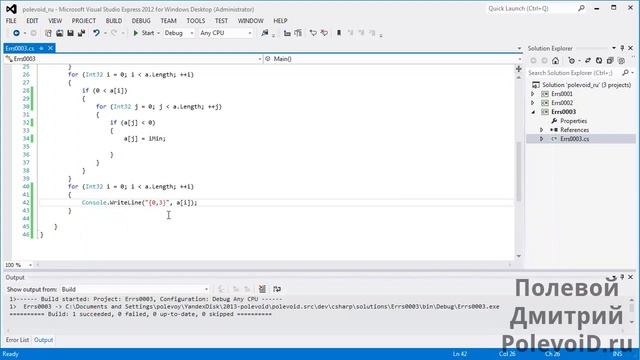Image resolution: width=640 pixels, height=360 pixels.
Task: Select Properties under Errs0003
Action: click(x=573, y=121)
